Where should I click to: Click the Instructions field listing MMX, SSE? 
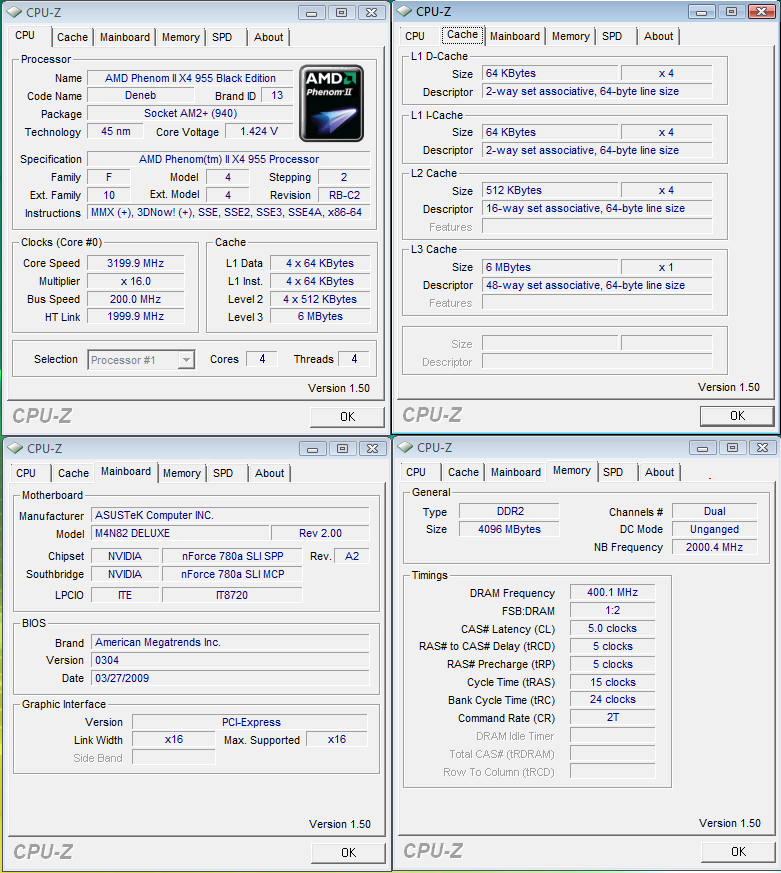(x=229, y=213)
